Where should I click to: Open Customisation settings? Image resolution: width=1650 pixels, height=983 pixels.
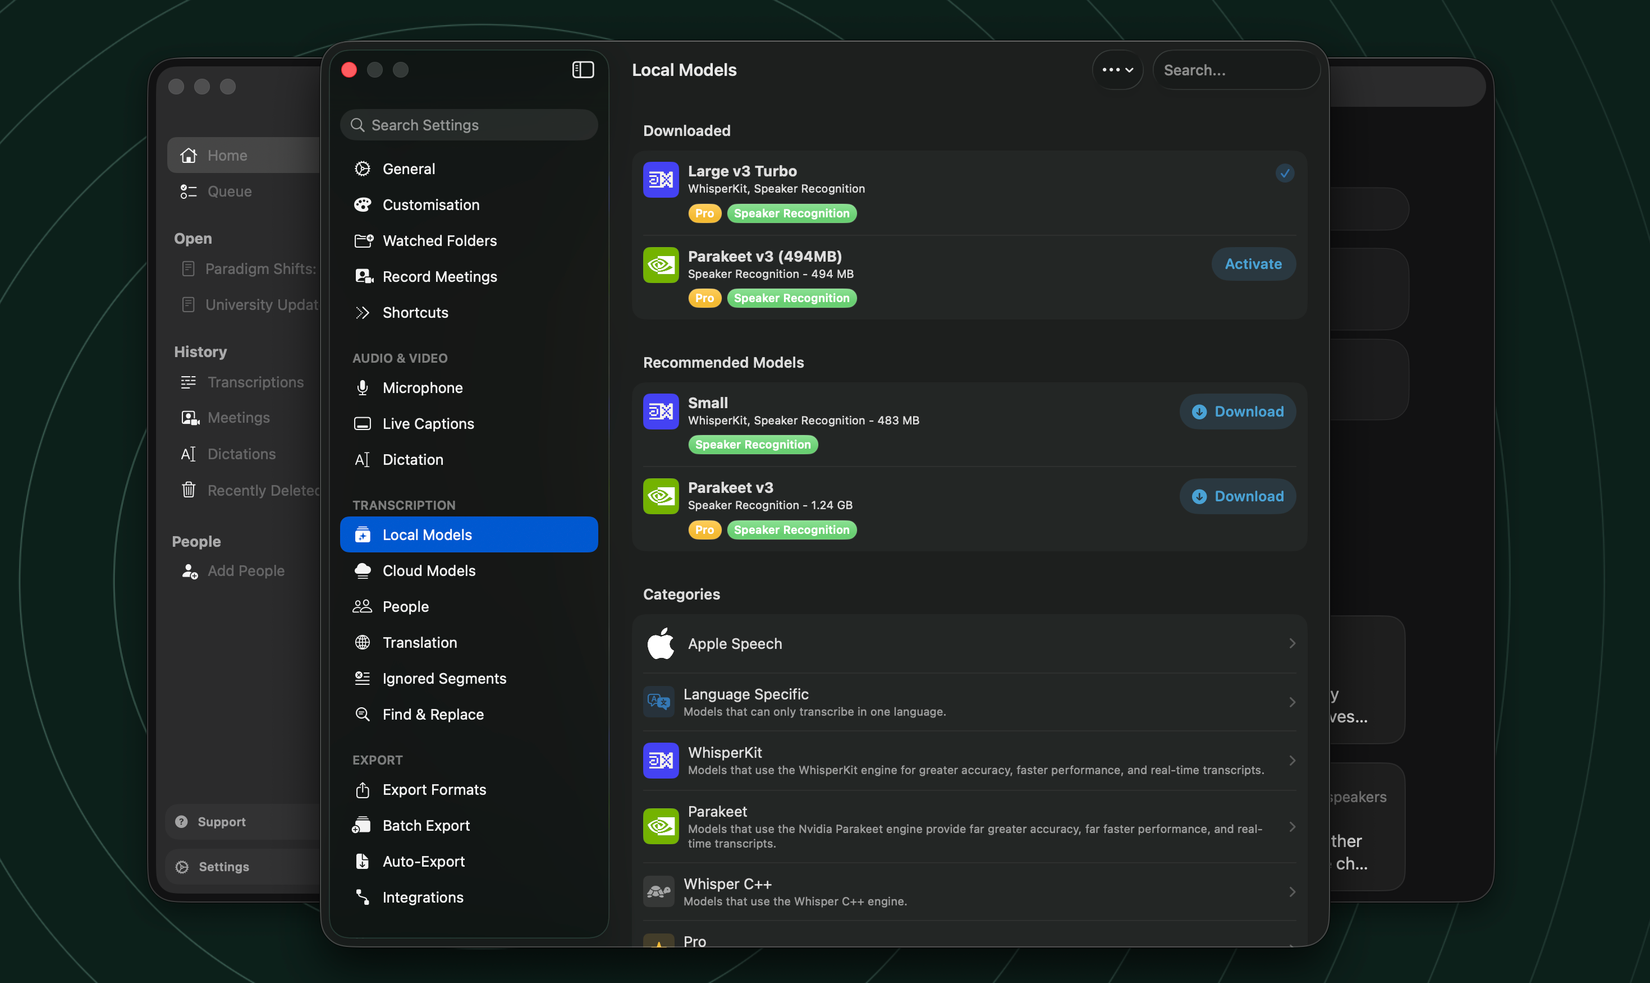(469, 205)
